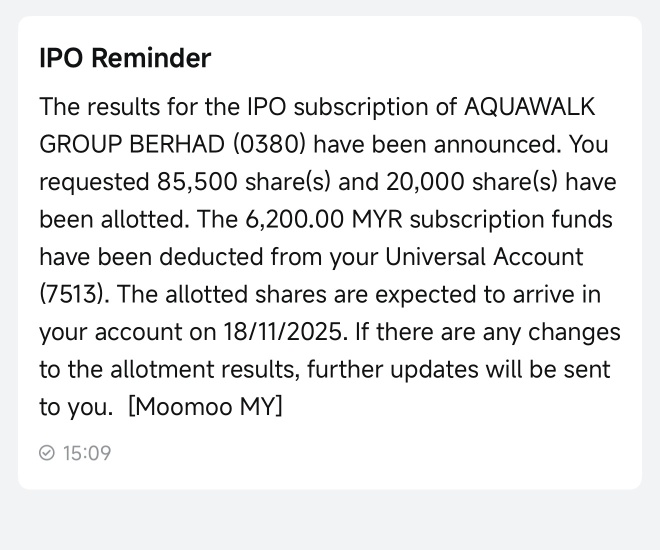
Task: Click the checkmark icon beside 15:09
Action: [47, 453]
